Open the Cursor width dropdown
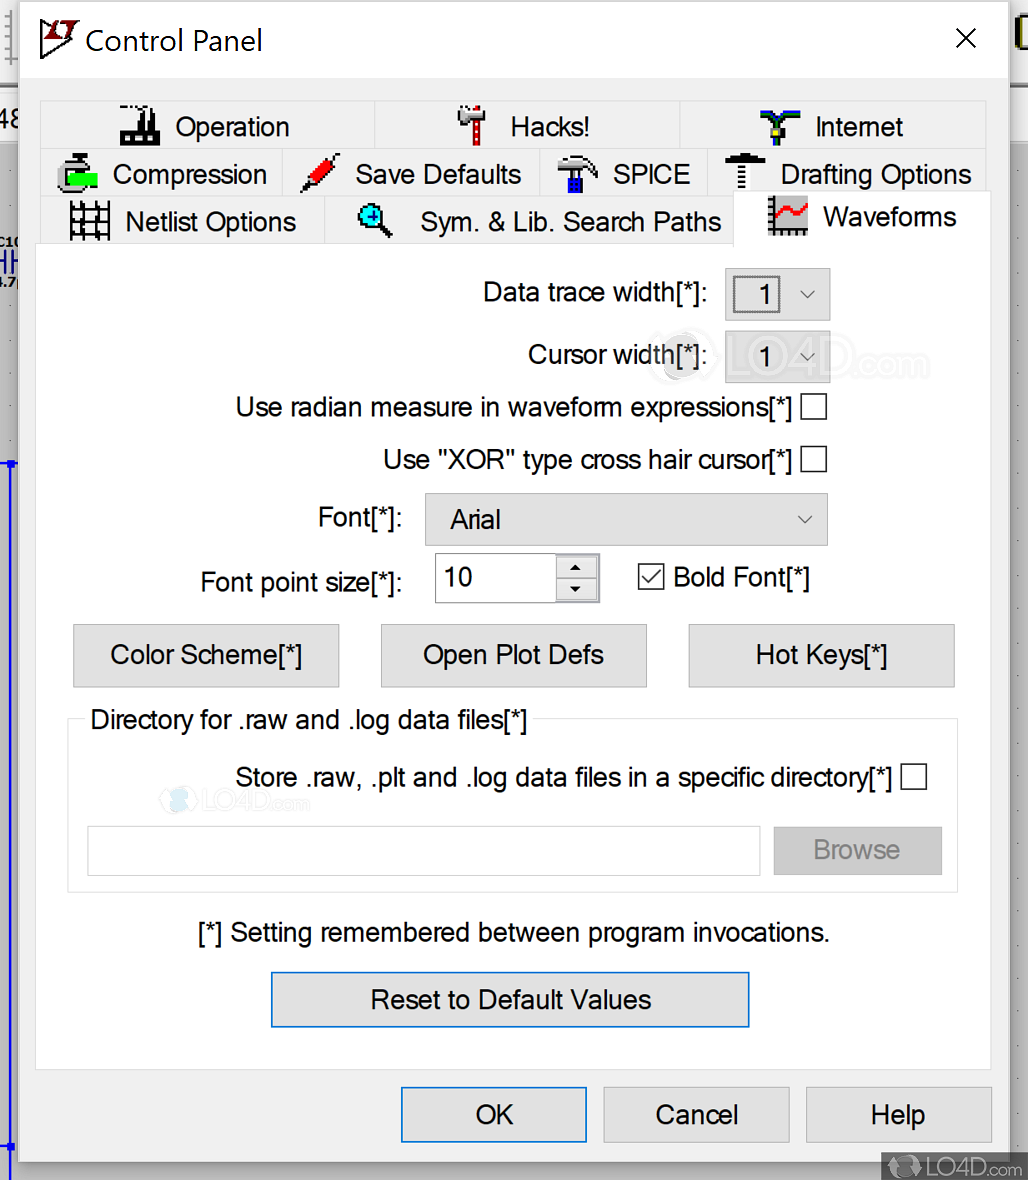This screenshot has height=1180, width=1028. [x=806, y=356]
